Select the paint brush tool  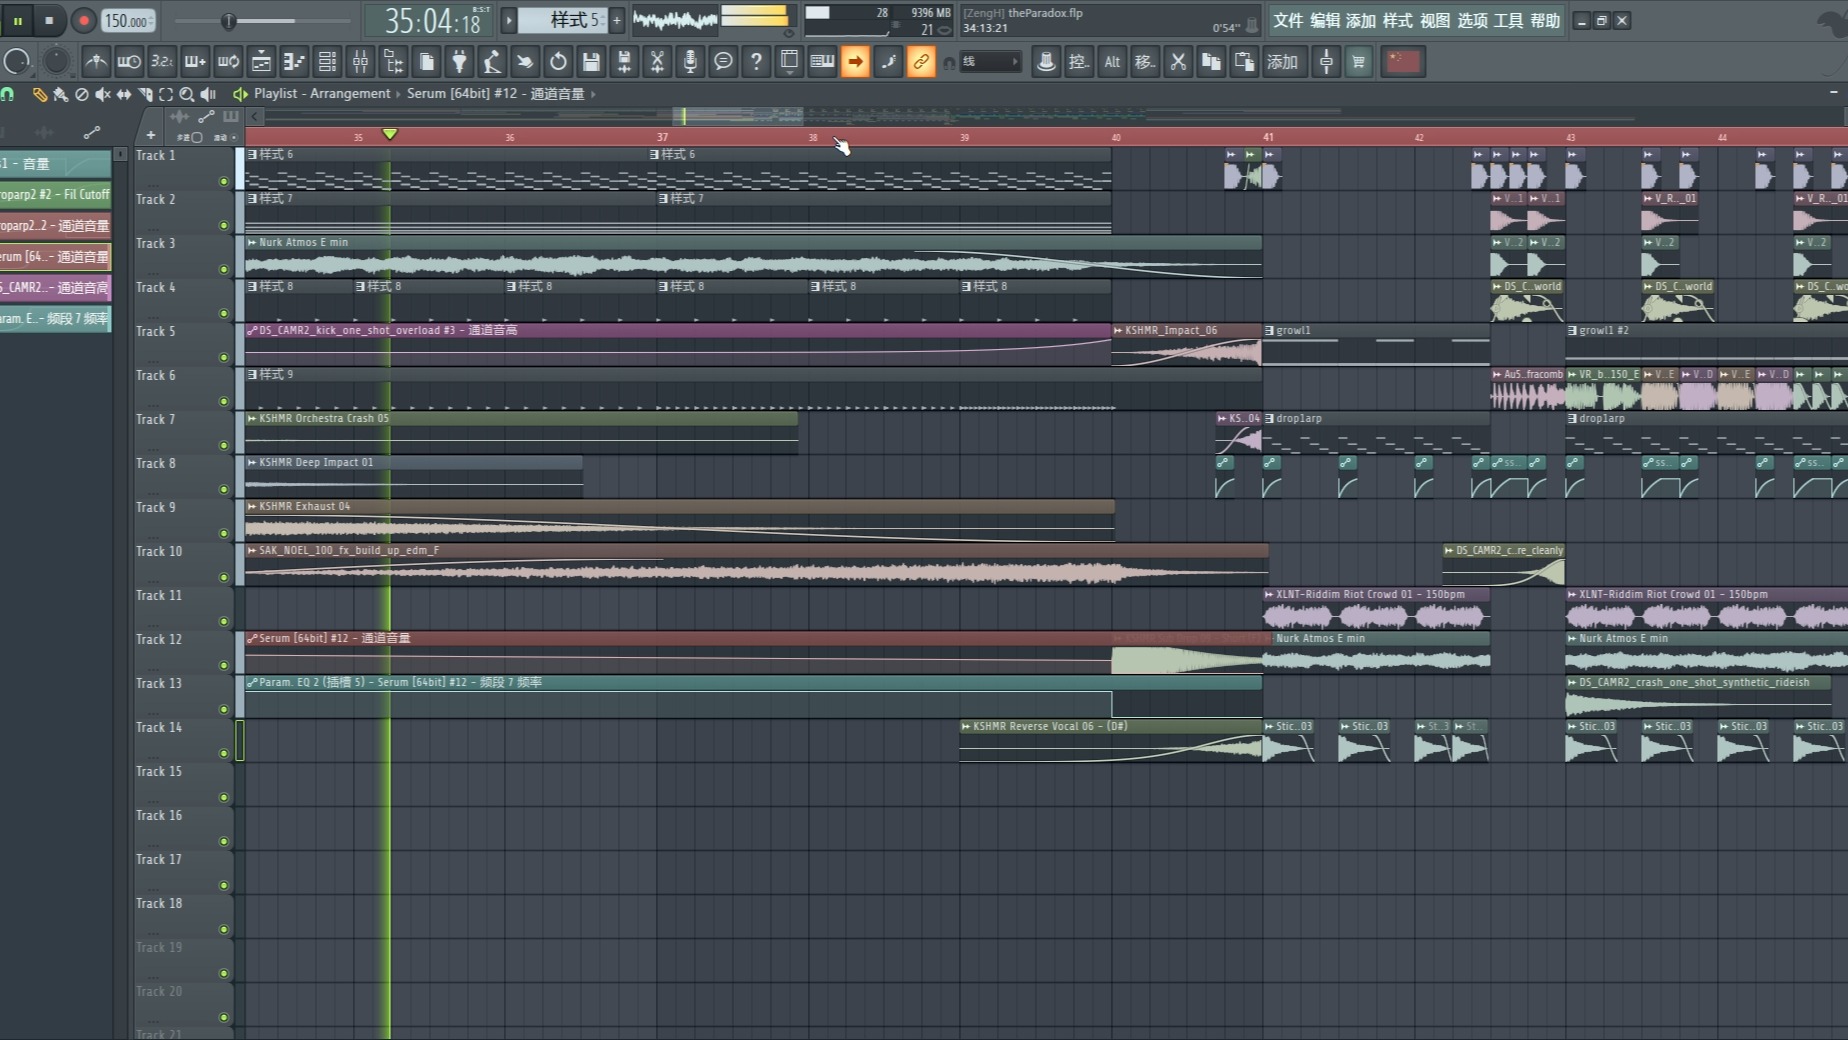(60, 94)
